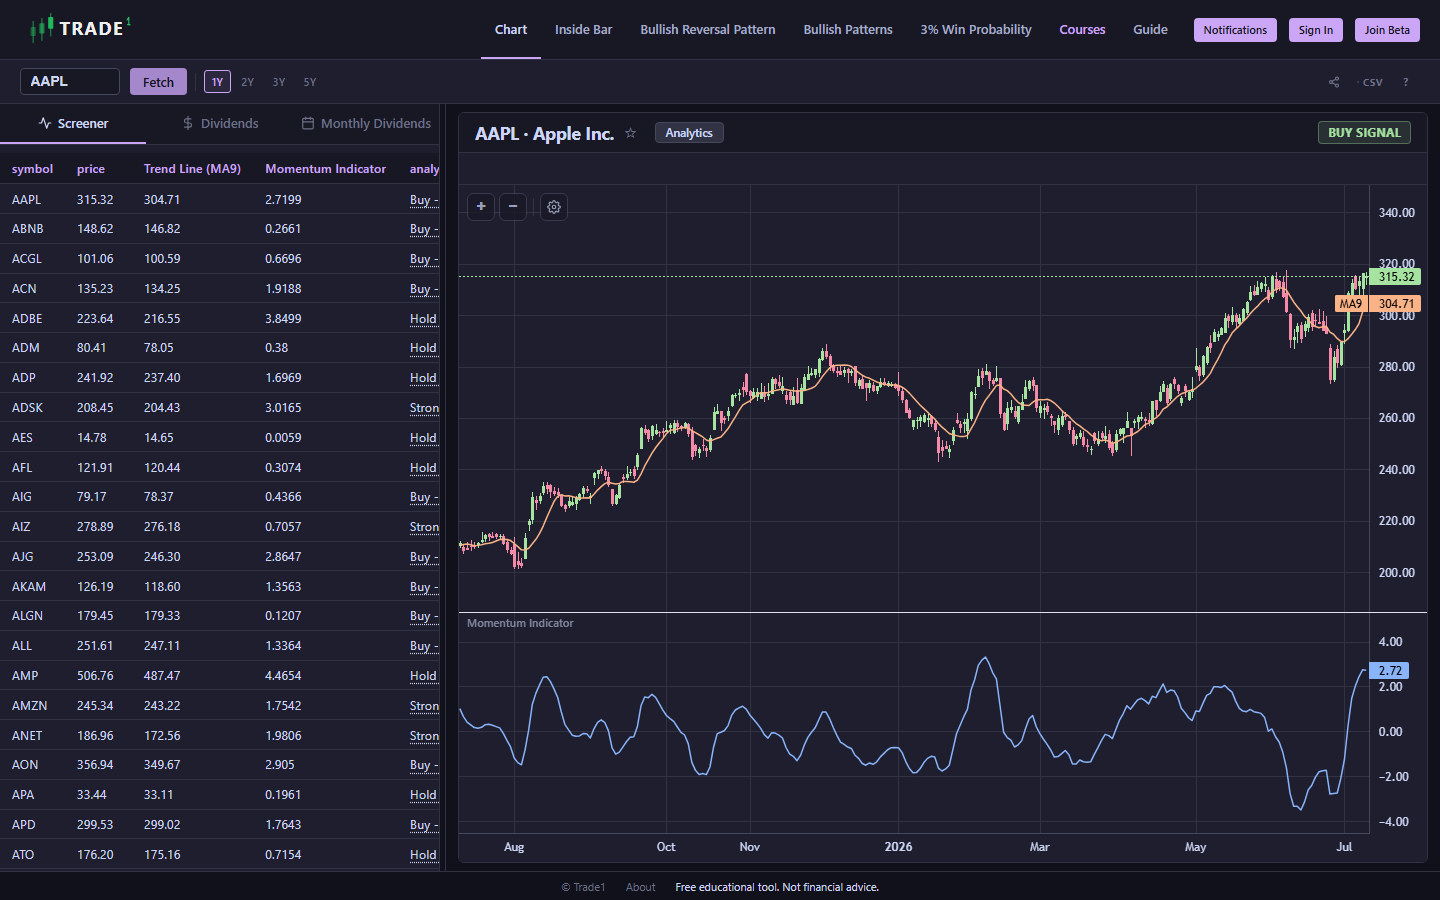Select the AIG row symbol
Screen dimensions: 1440x900
(22, 497)
